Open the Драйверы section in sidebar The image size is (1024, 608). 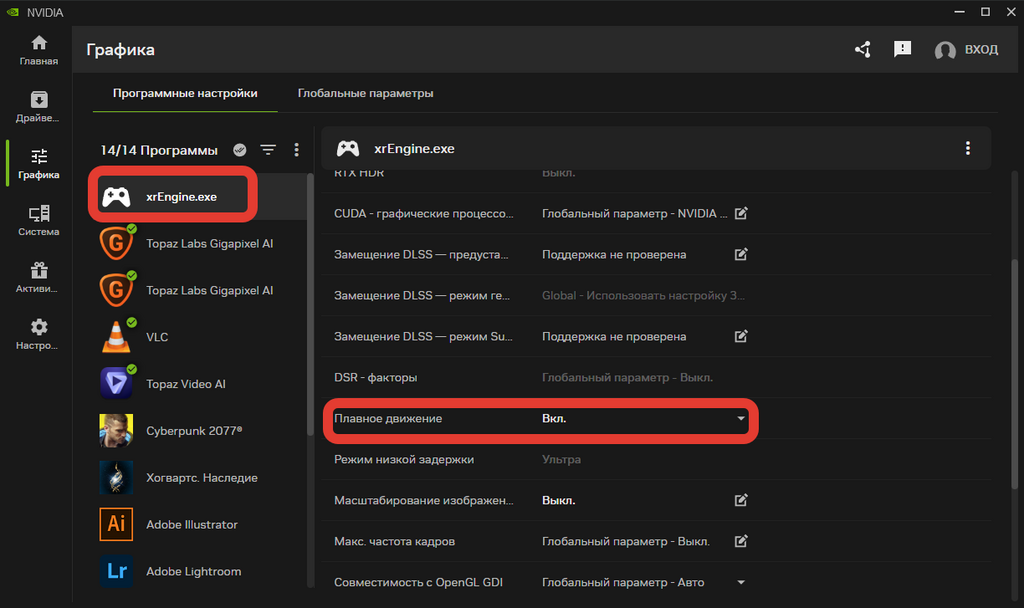(x=38, y=107)
